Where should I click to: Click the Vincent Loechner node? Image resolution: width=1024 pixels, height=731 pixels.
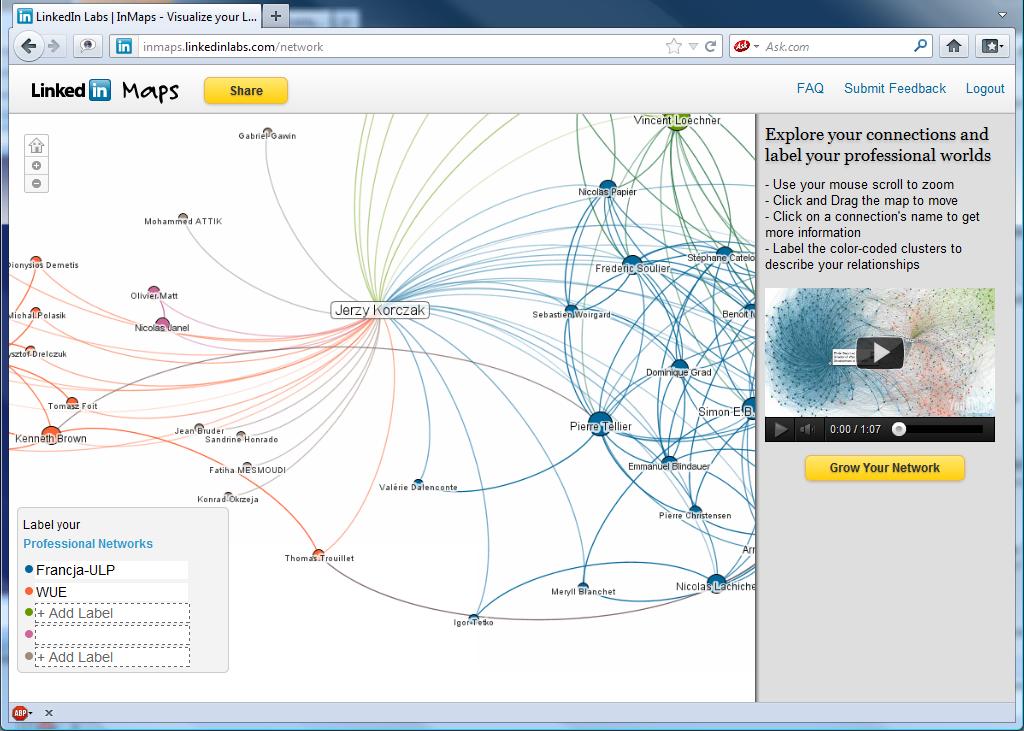677,120
